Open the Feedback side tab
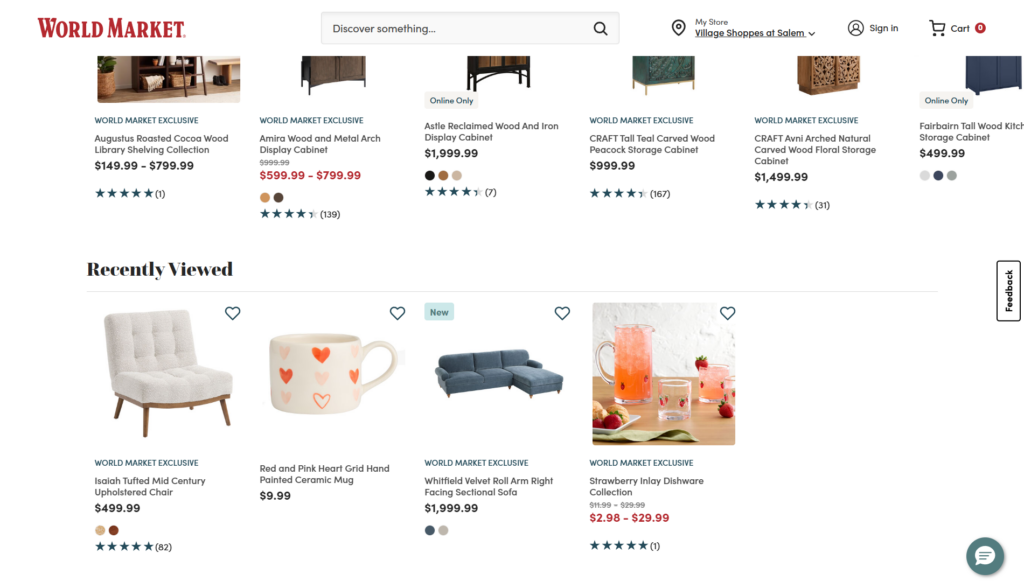This screenshot has height=581, width=1024. point(1008,290)
